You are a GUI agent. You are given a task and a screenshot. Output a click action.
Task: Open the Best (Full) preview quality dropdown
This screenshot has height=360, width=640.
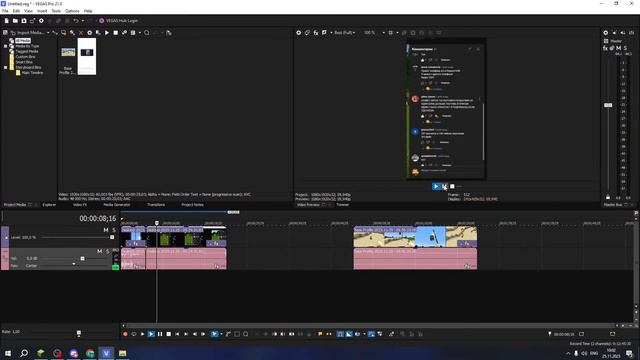coord(345,33)
